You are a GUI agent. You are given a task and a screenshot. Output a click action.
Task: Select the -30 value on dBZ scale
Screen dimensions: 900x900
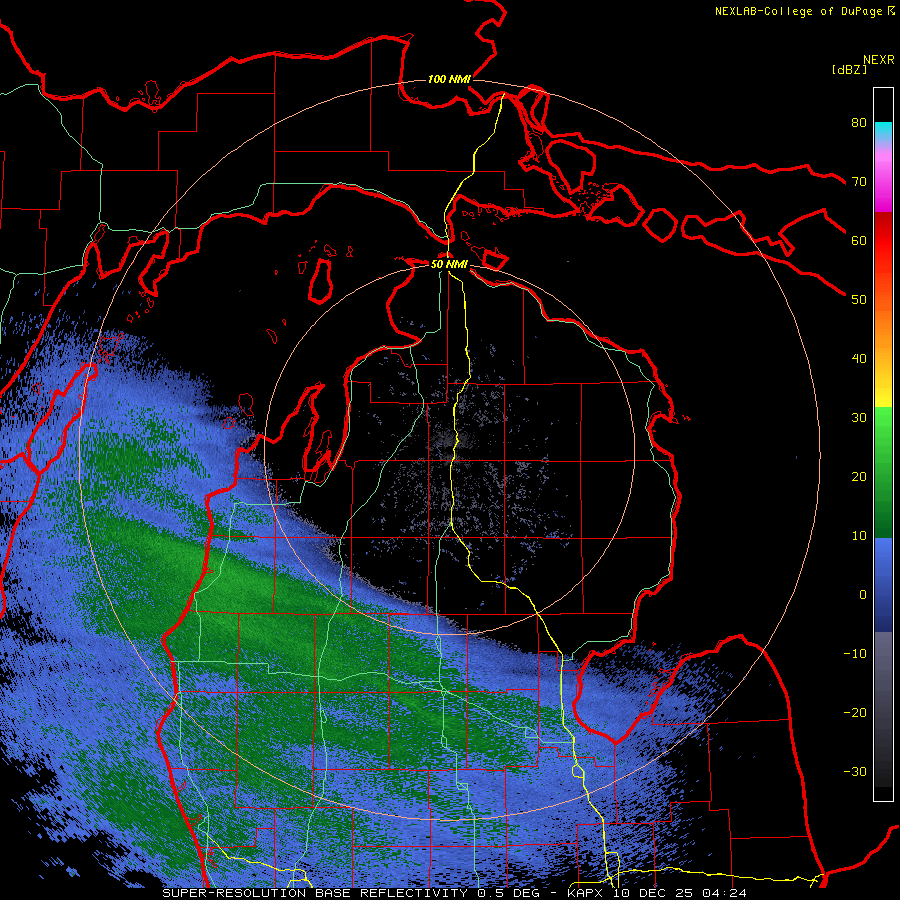(x=855, y=772)
